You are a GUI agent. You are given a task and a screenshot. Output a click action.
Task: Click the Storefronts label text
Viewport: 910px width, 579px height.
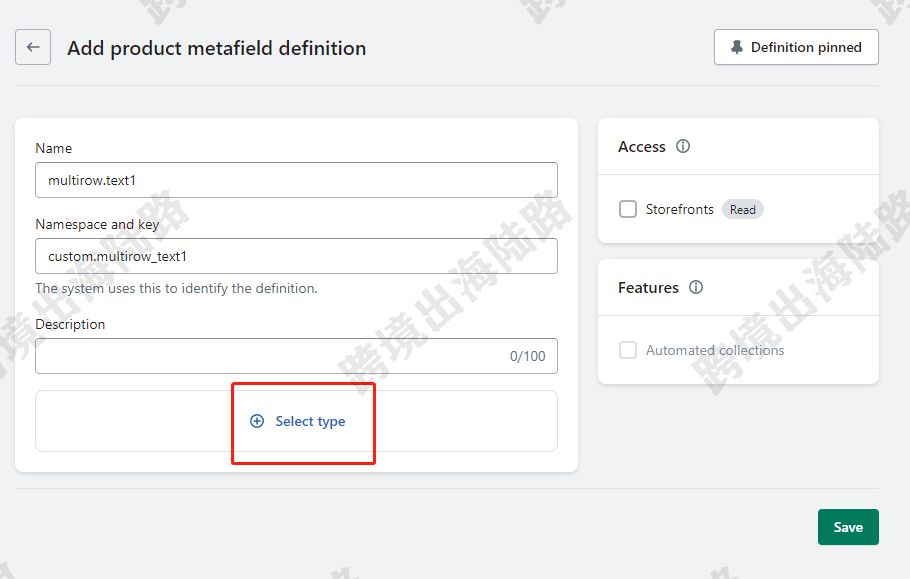coord(680,209)
